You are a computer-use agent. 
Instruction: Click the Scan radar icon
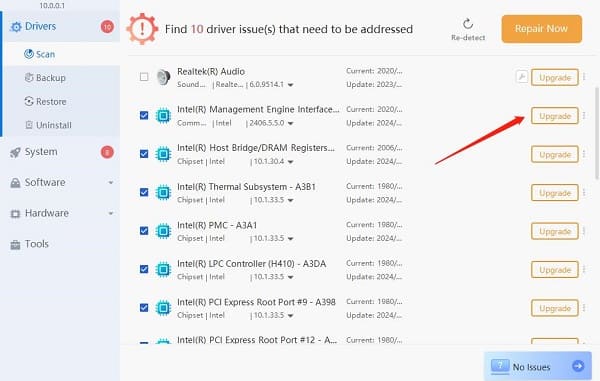click(x=29, y=54)
